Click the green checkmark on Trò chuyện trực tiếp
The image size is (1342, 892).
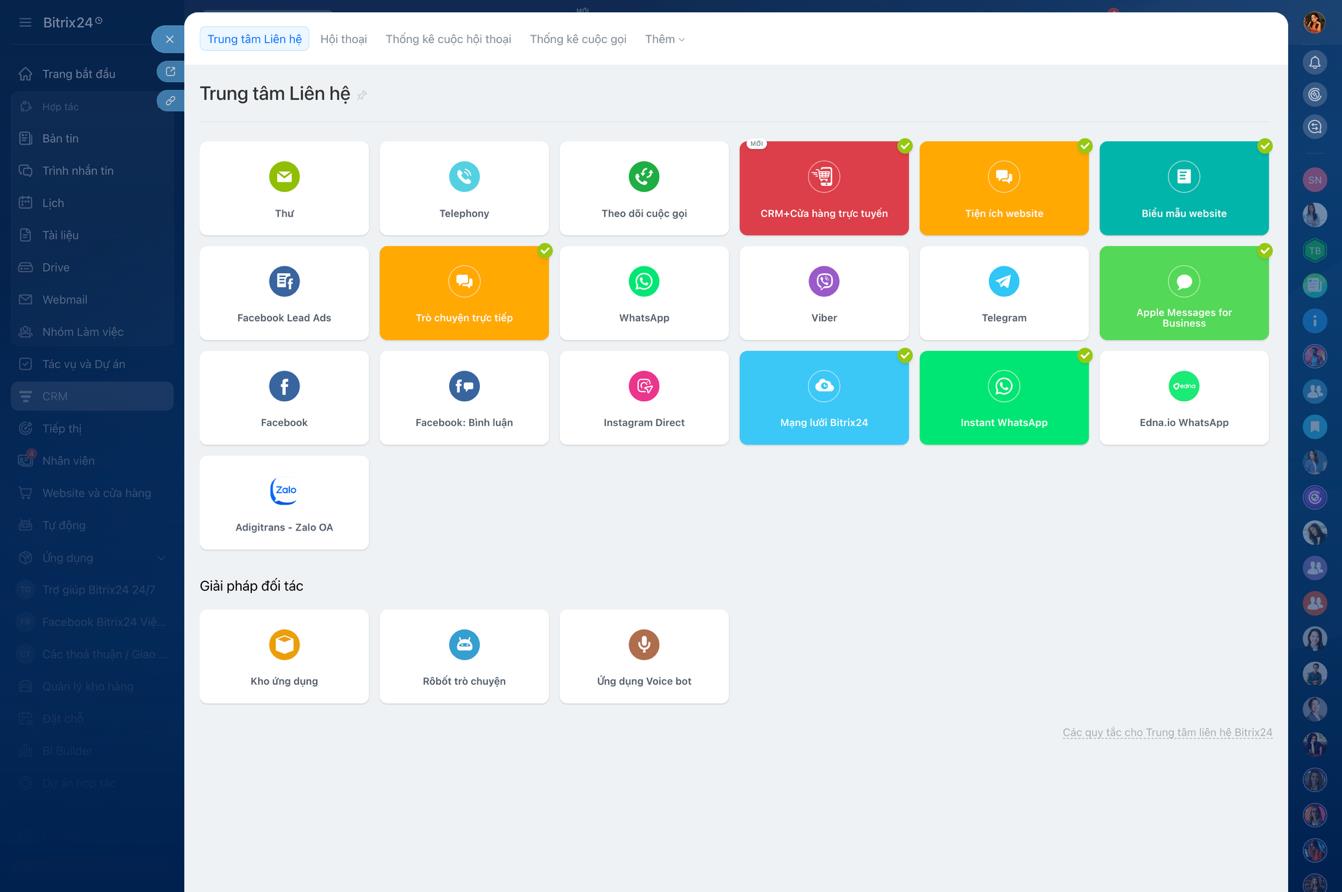point(545,251)
